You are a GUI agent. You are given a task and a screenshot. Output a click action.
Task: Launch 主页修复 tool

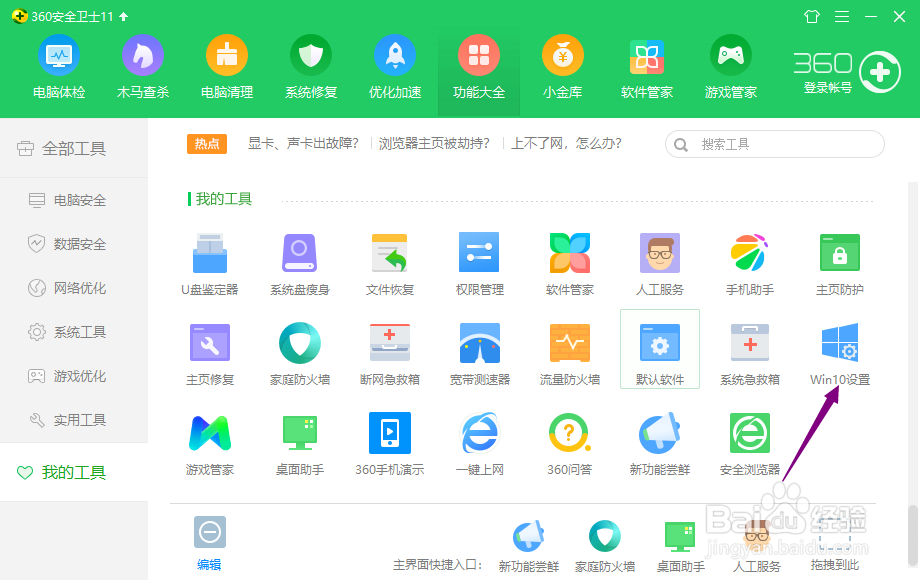(x=210, y=354)
